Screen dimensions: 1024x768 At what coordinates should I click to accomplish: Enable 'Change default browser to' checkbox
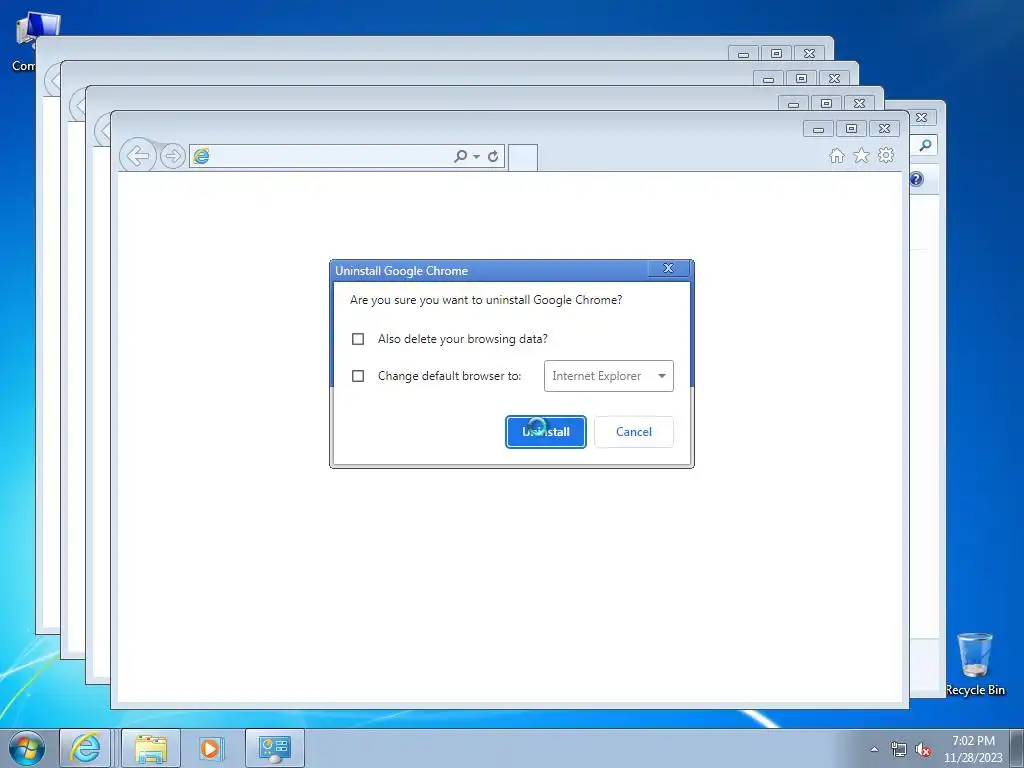[x=358, y=376]
